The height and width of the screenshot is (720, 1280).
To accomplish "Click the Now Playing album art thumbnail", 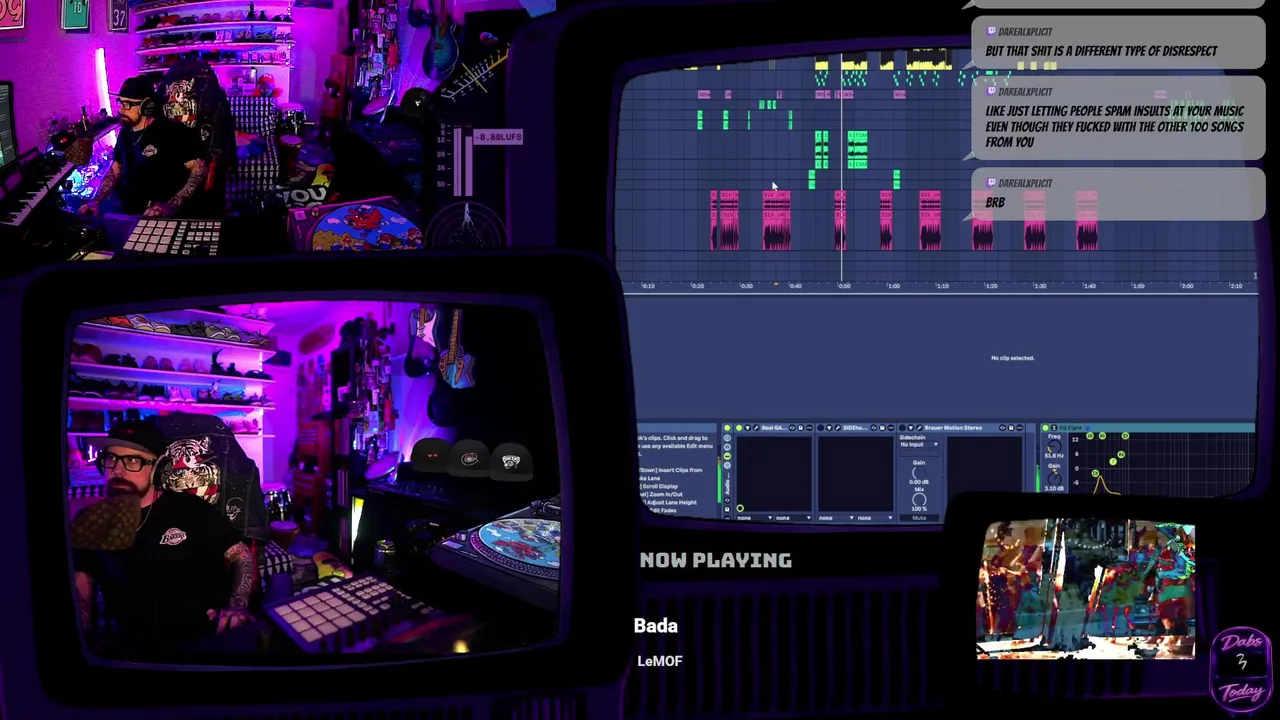I will [x=1085, y=590].
